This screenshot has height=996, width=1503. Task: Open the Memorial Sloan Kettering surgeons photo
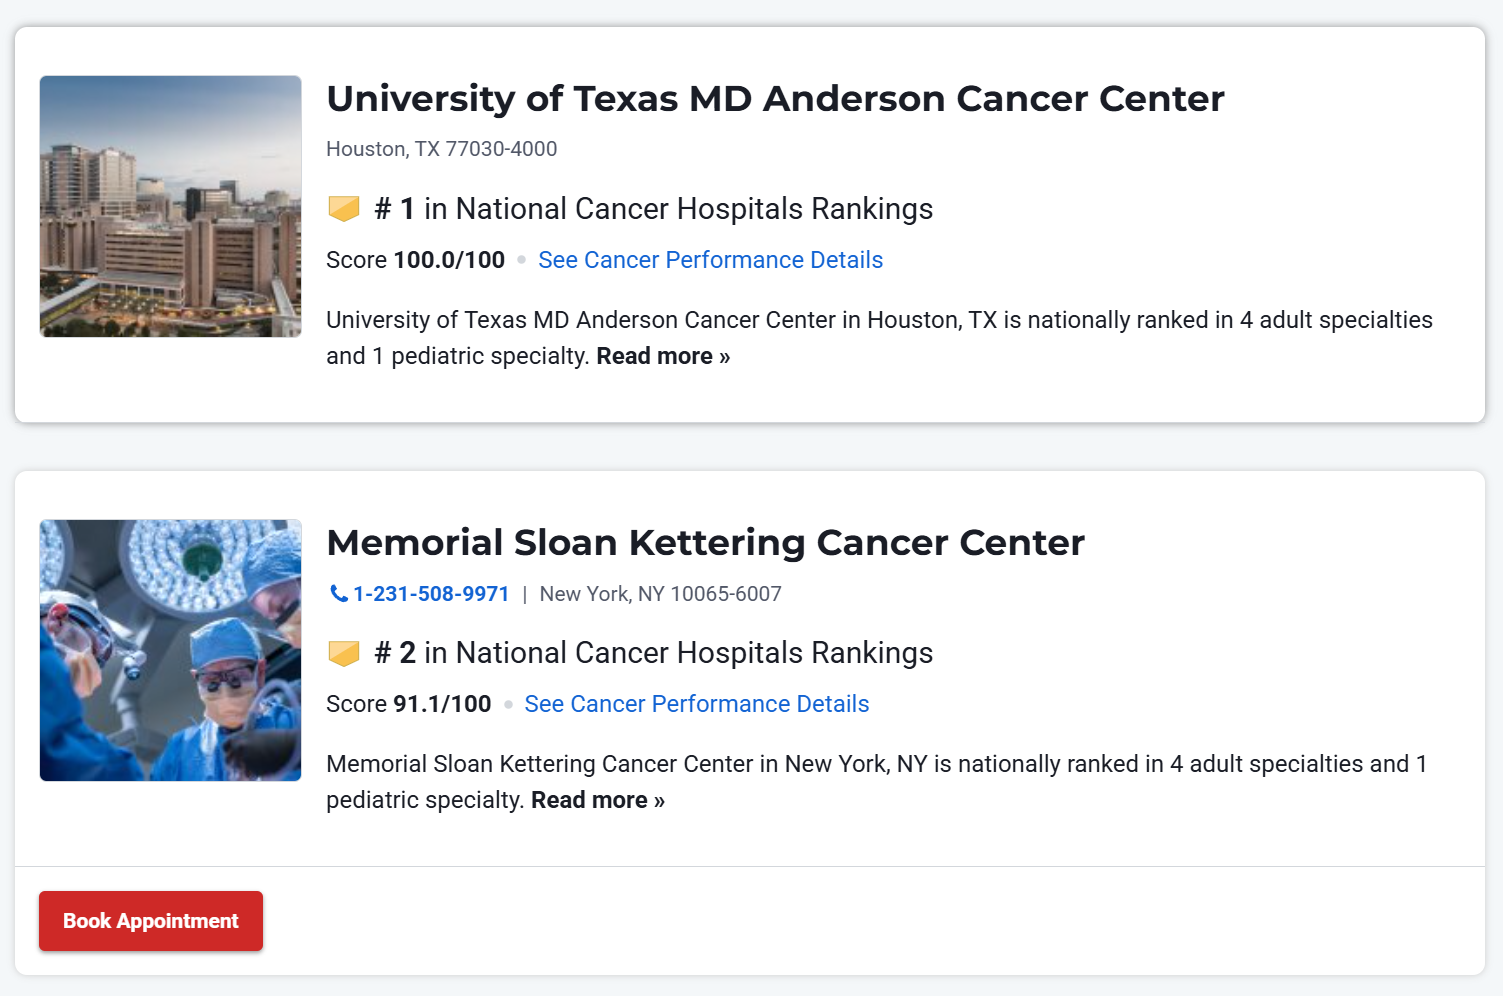click(170, 650)
